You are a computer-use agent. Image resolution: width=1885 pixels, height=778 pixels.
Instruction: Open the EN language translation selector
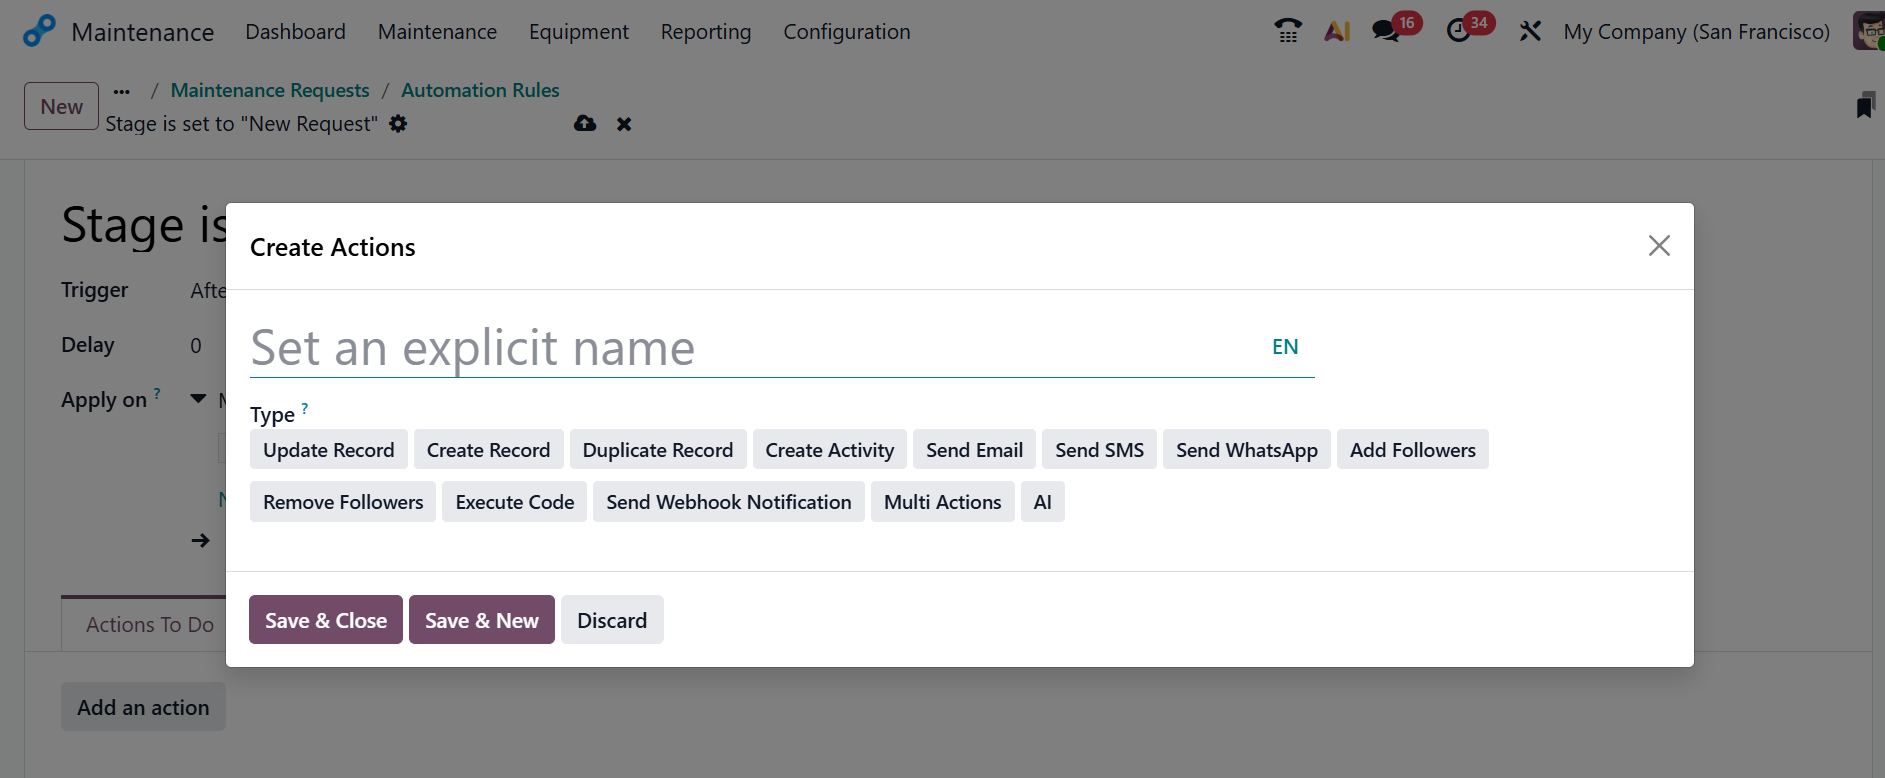[1284, 347]
